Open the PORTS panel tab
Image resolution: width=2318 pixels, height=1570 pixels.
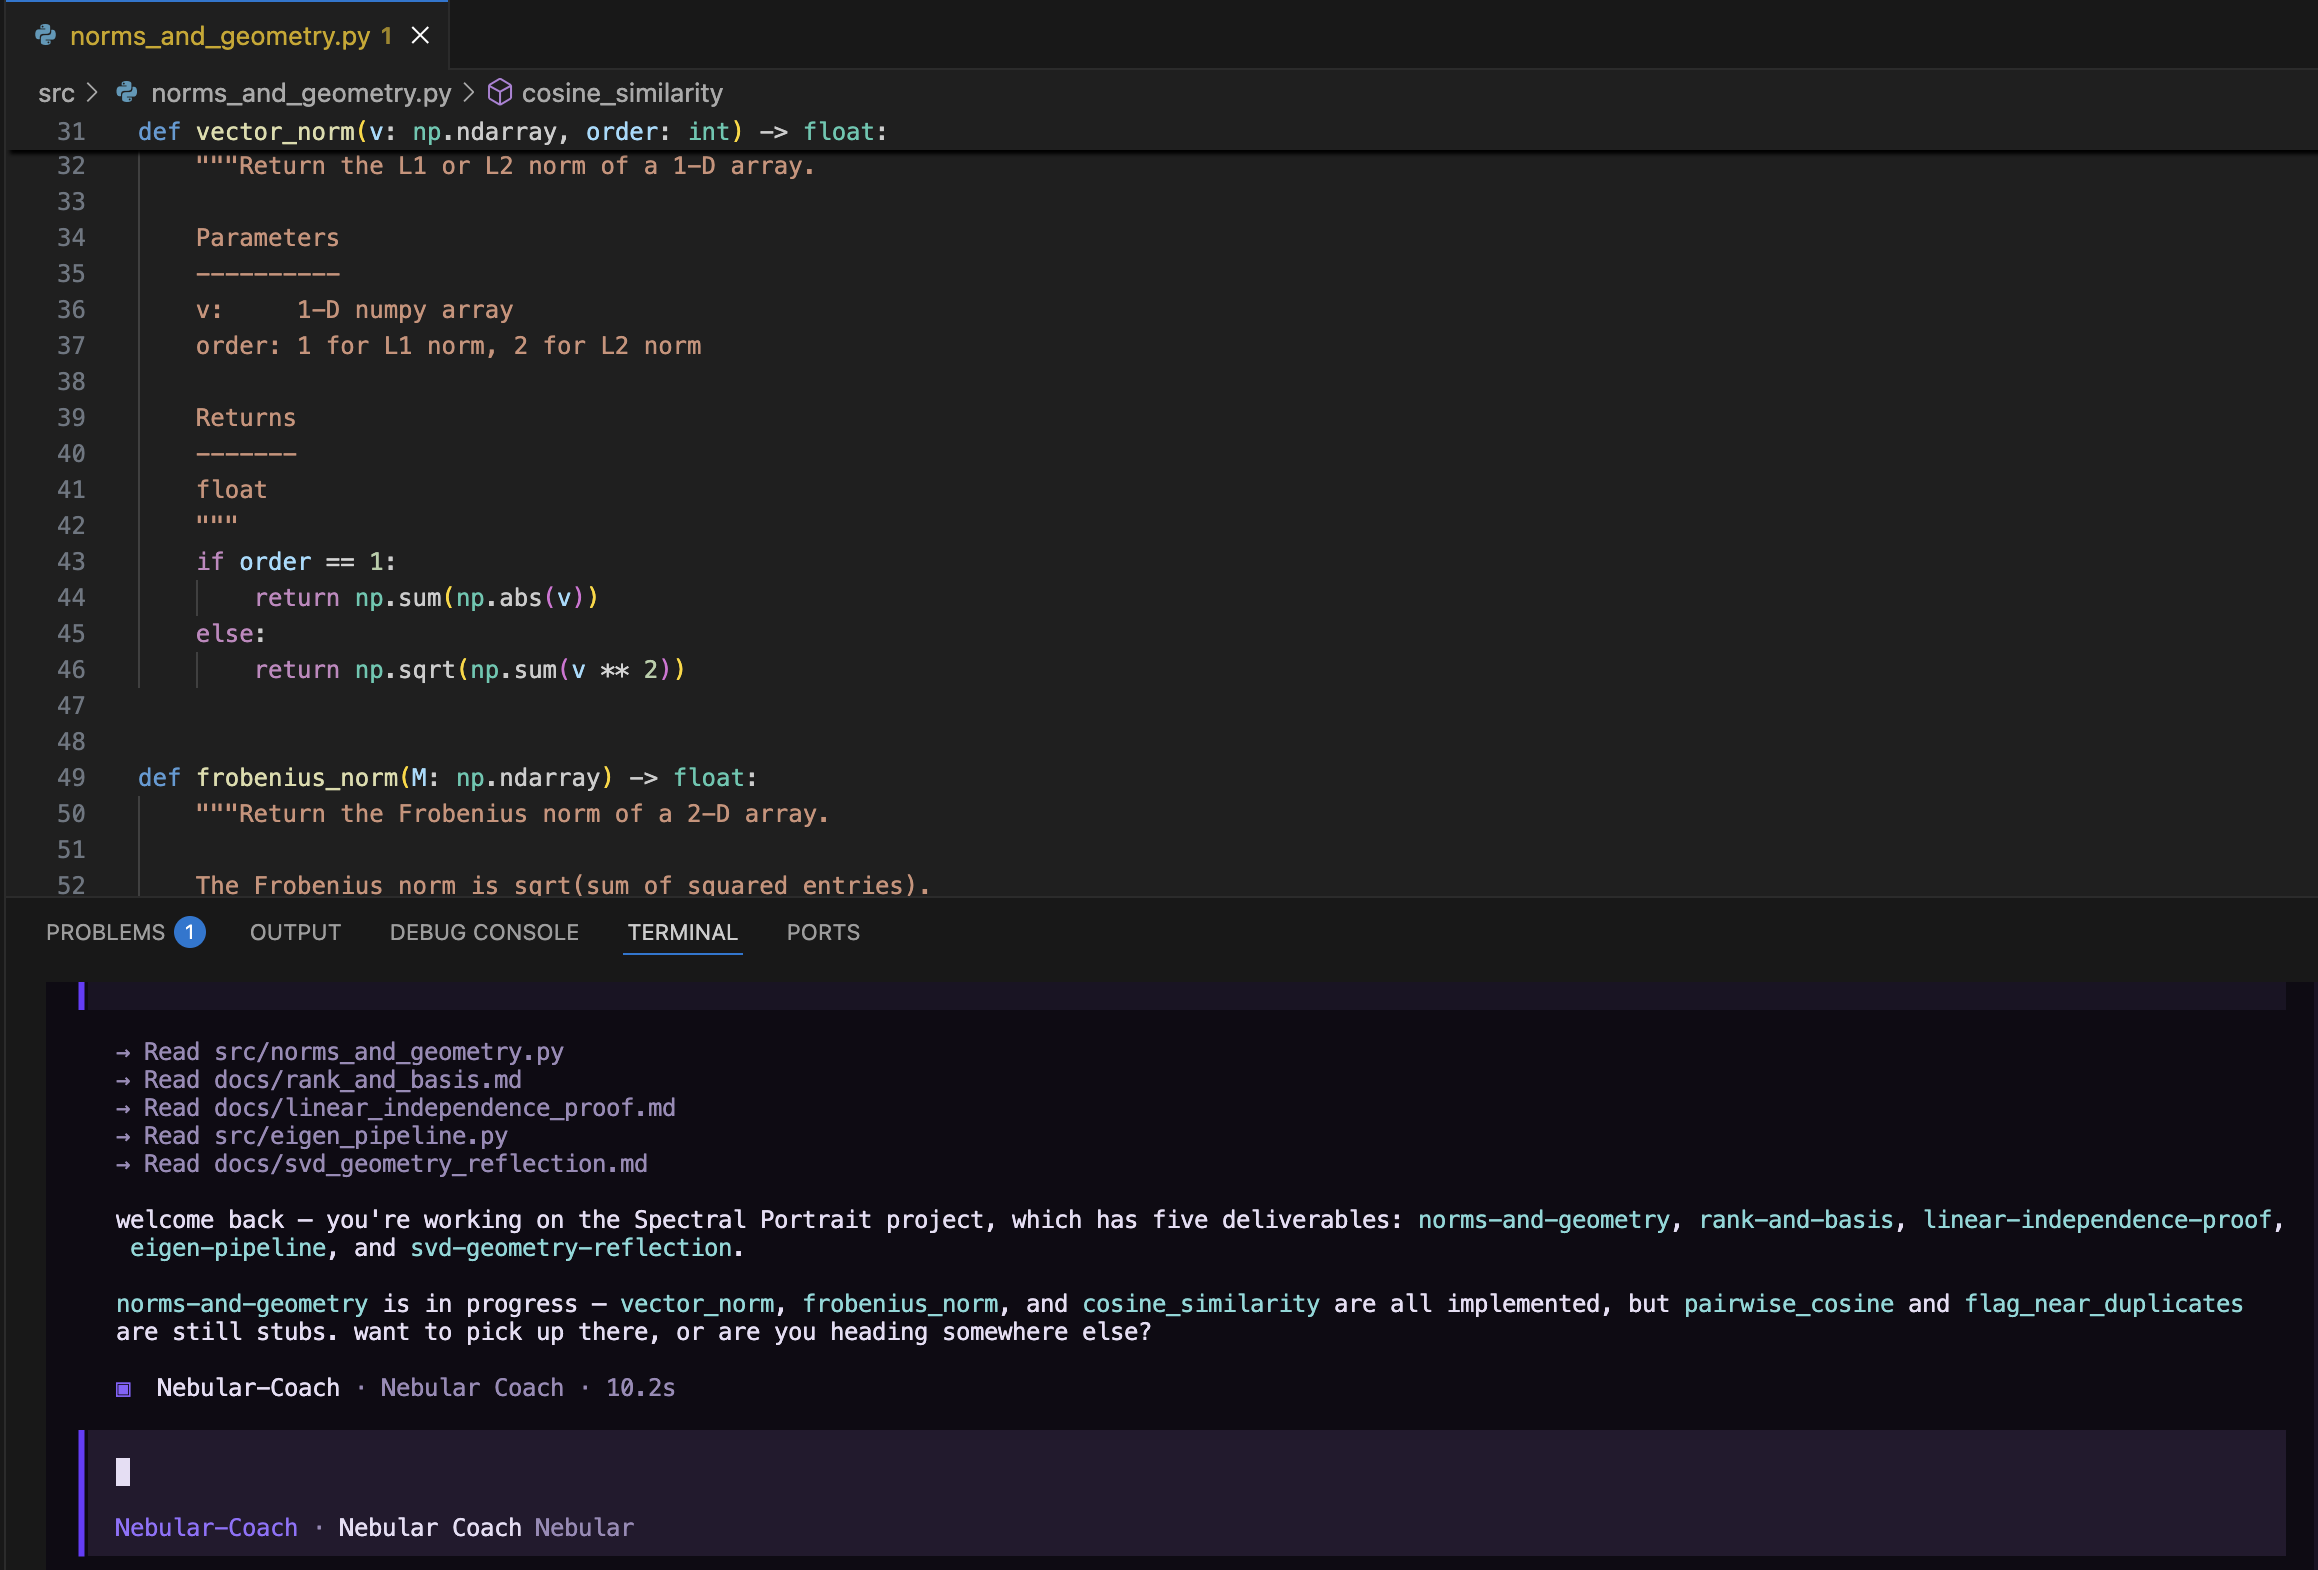click(x=823, y=932)
